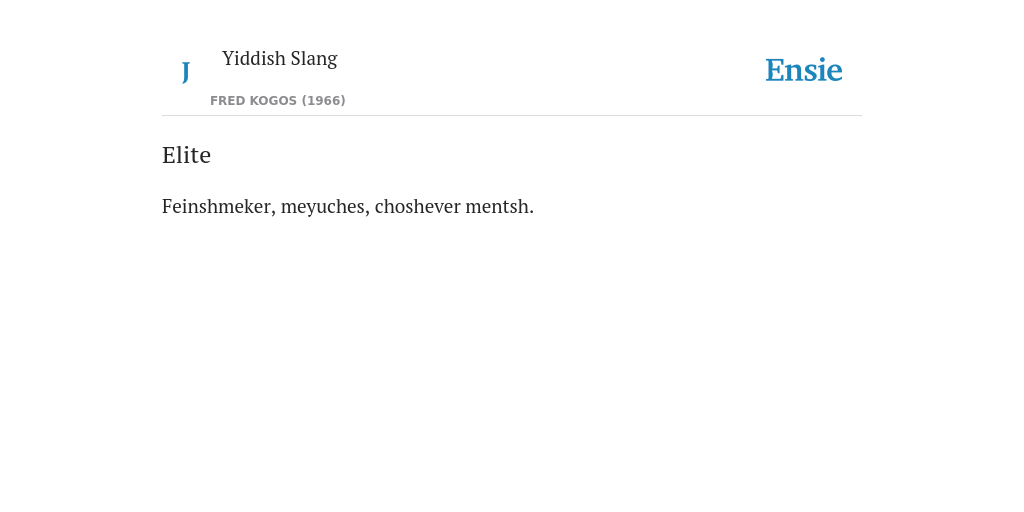Click the word Feinshmeker in the definition
This screenshot has width=1024, height=512.
[219, 206]
